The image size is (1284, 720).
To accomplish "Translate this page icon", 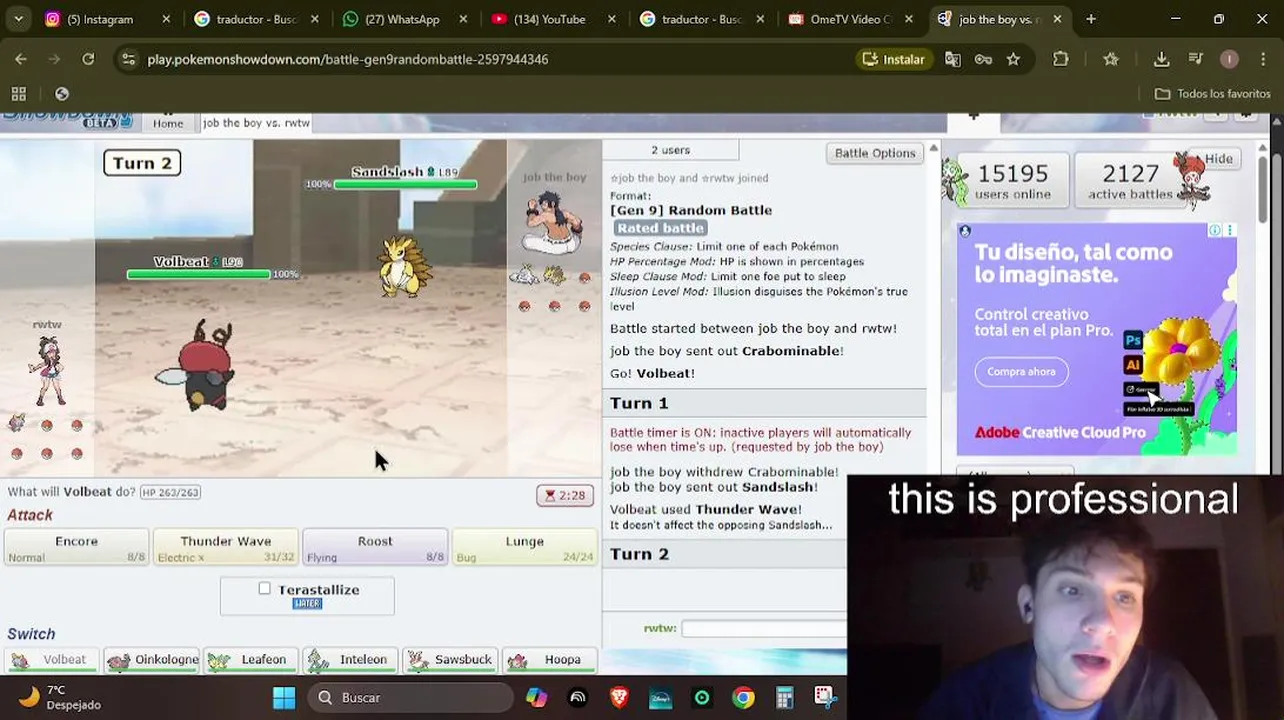I will (953, 59).
